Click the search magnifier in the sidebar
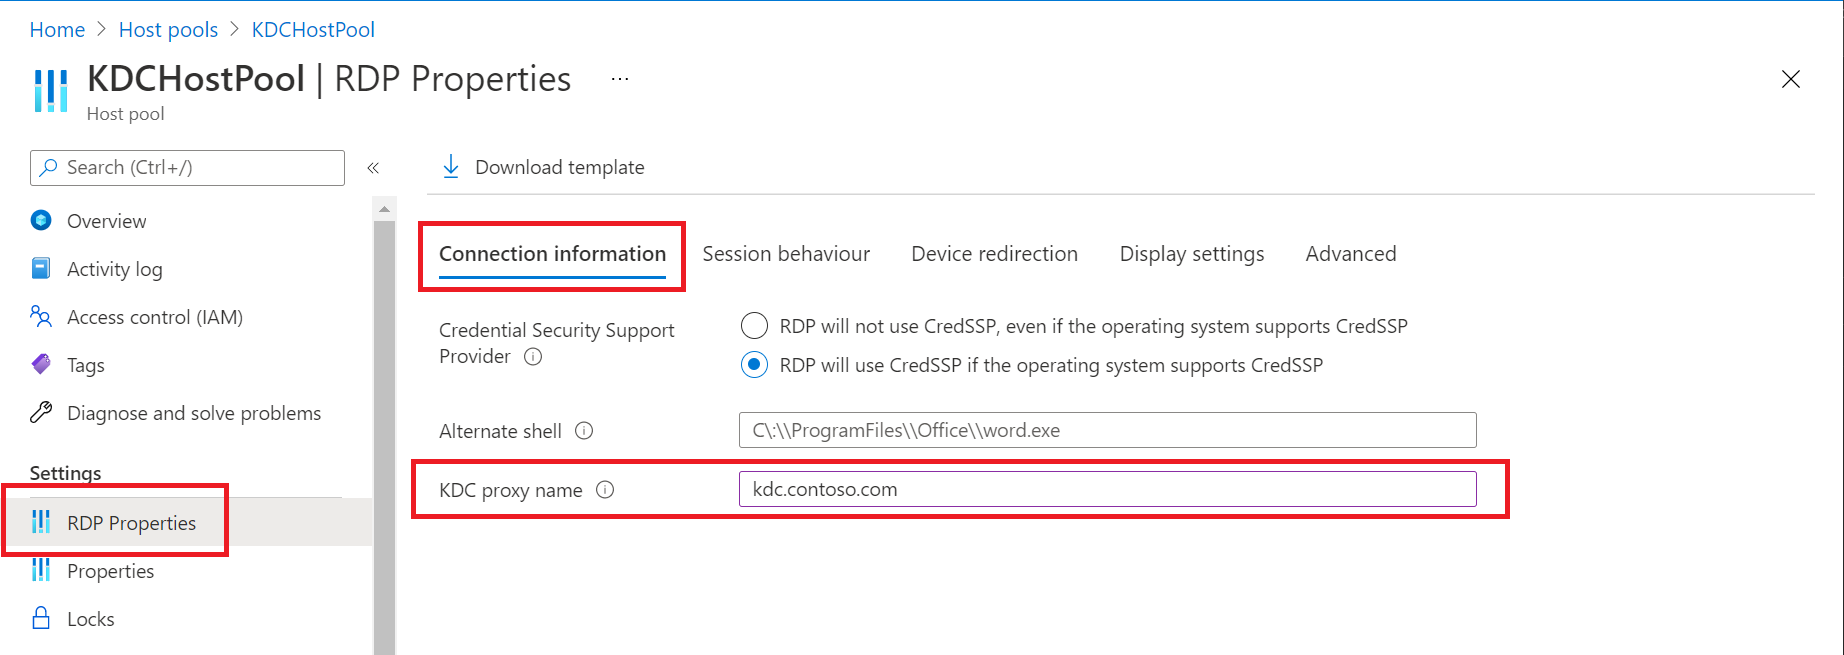This screenshot has width=1844, height=655. (48, 167)
